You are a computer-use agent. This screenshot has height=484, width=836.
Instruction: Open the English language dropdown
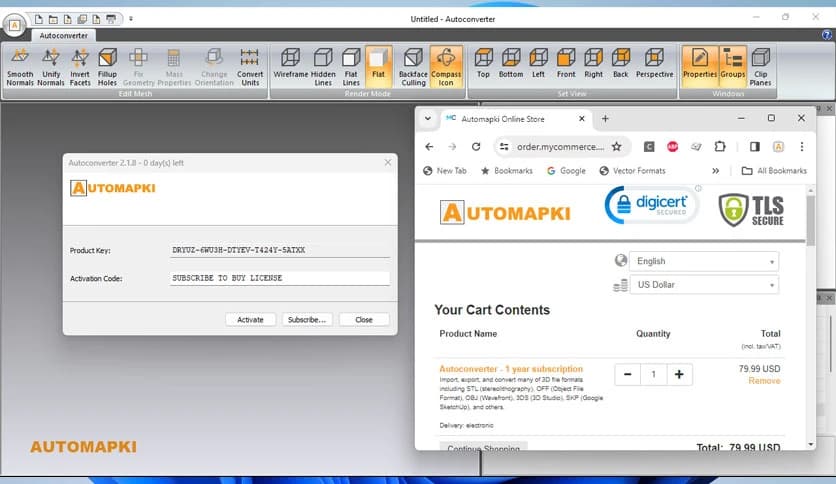704,261
